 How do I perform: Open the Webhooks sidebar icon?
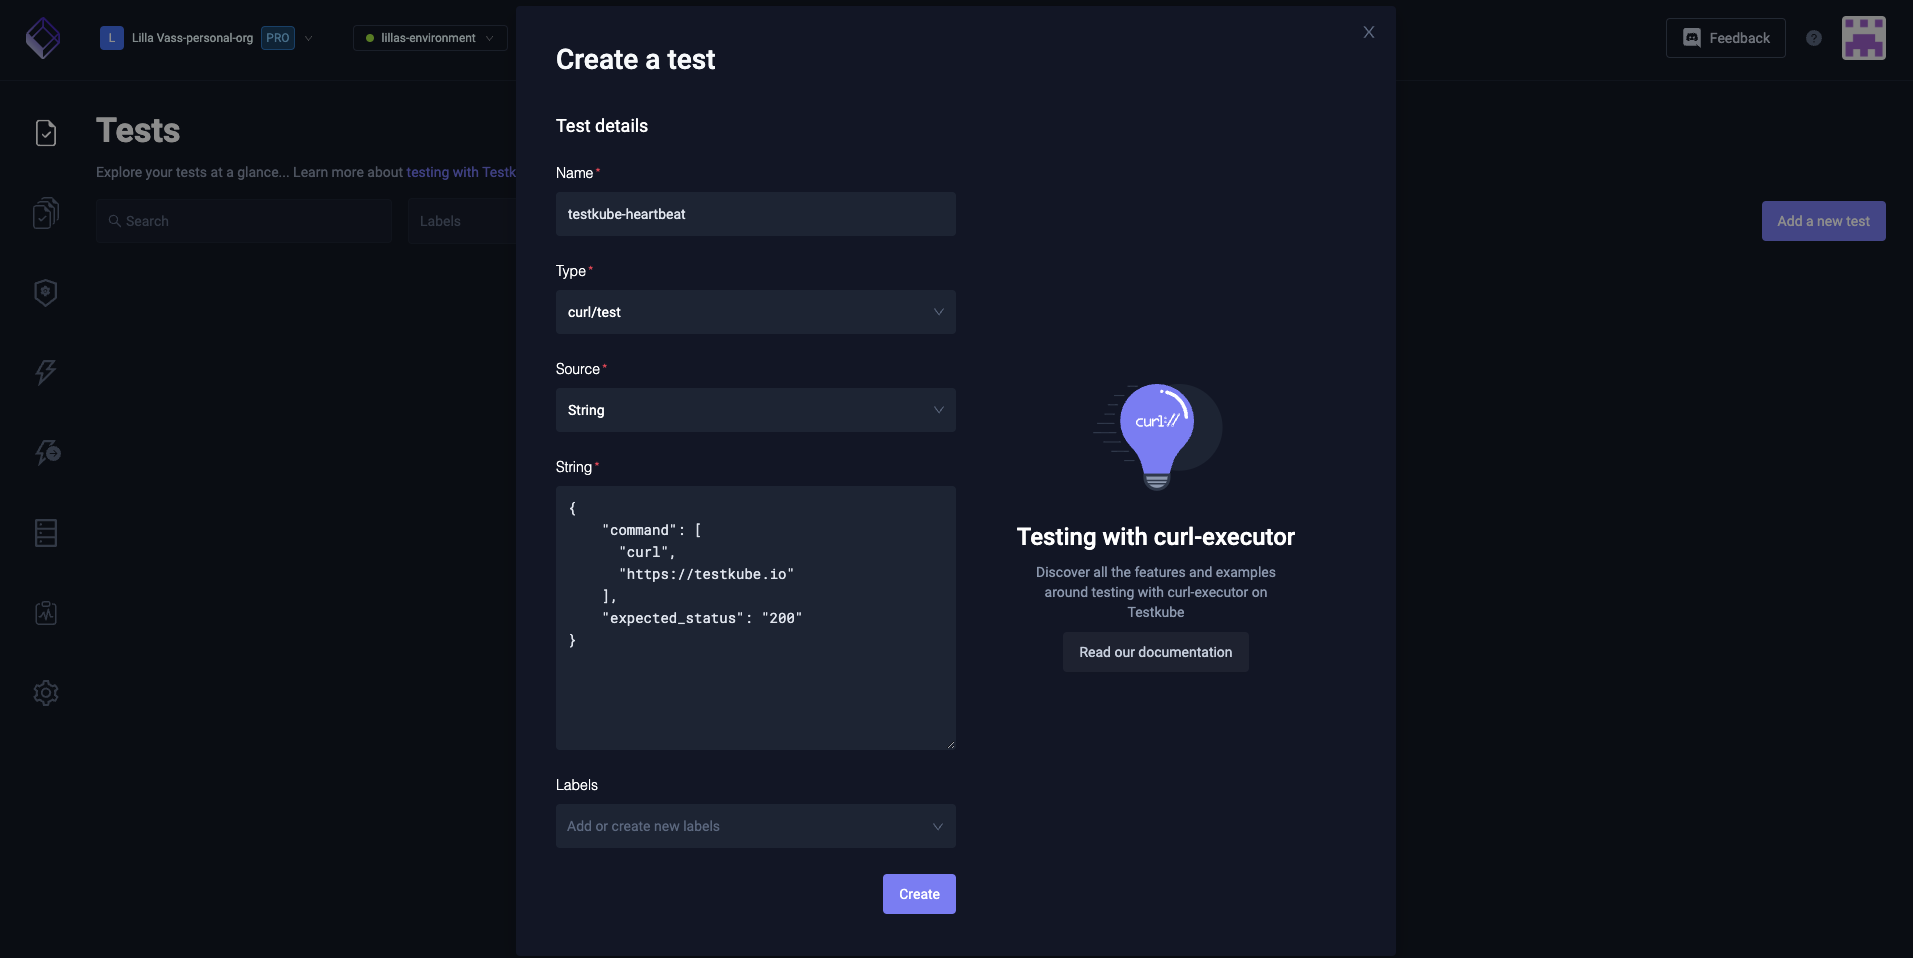click(45, 452)
